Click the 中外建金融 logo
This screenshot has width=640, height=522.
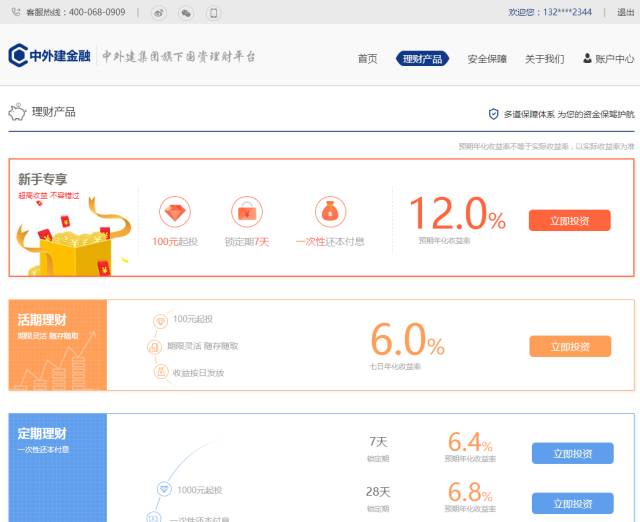(x=49, y=55)
